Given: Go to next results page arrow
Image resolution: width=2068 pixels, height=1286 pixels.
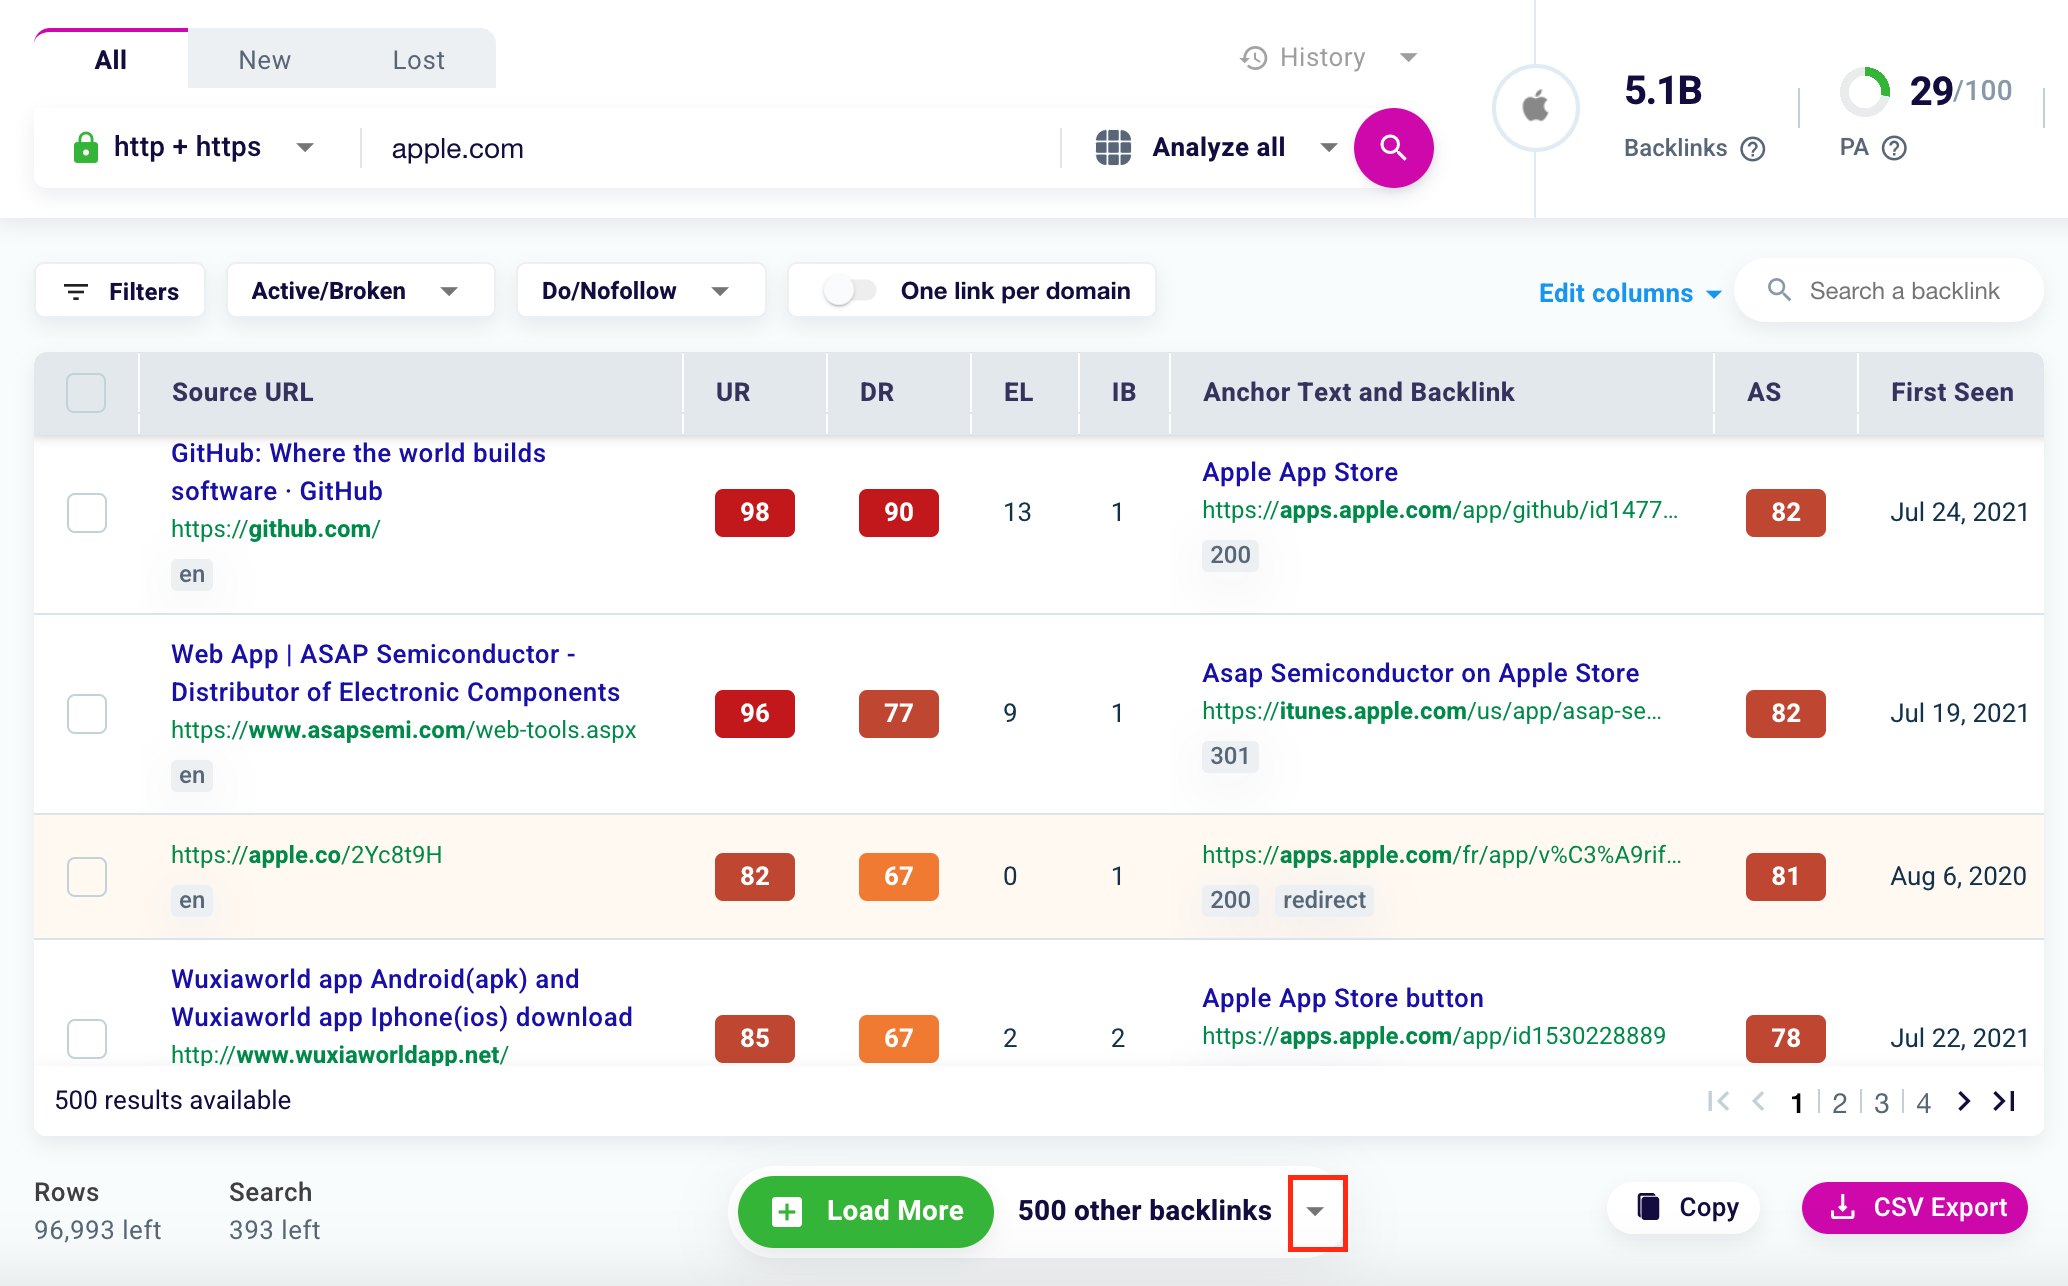Looking at the screenshot, I should 1964,1101.
